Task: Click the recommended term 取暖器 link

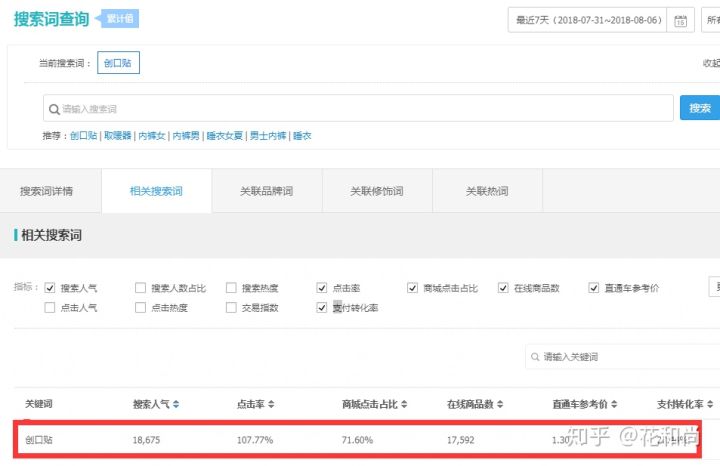Action: click(x=120, y=135)
